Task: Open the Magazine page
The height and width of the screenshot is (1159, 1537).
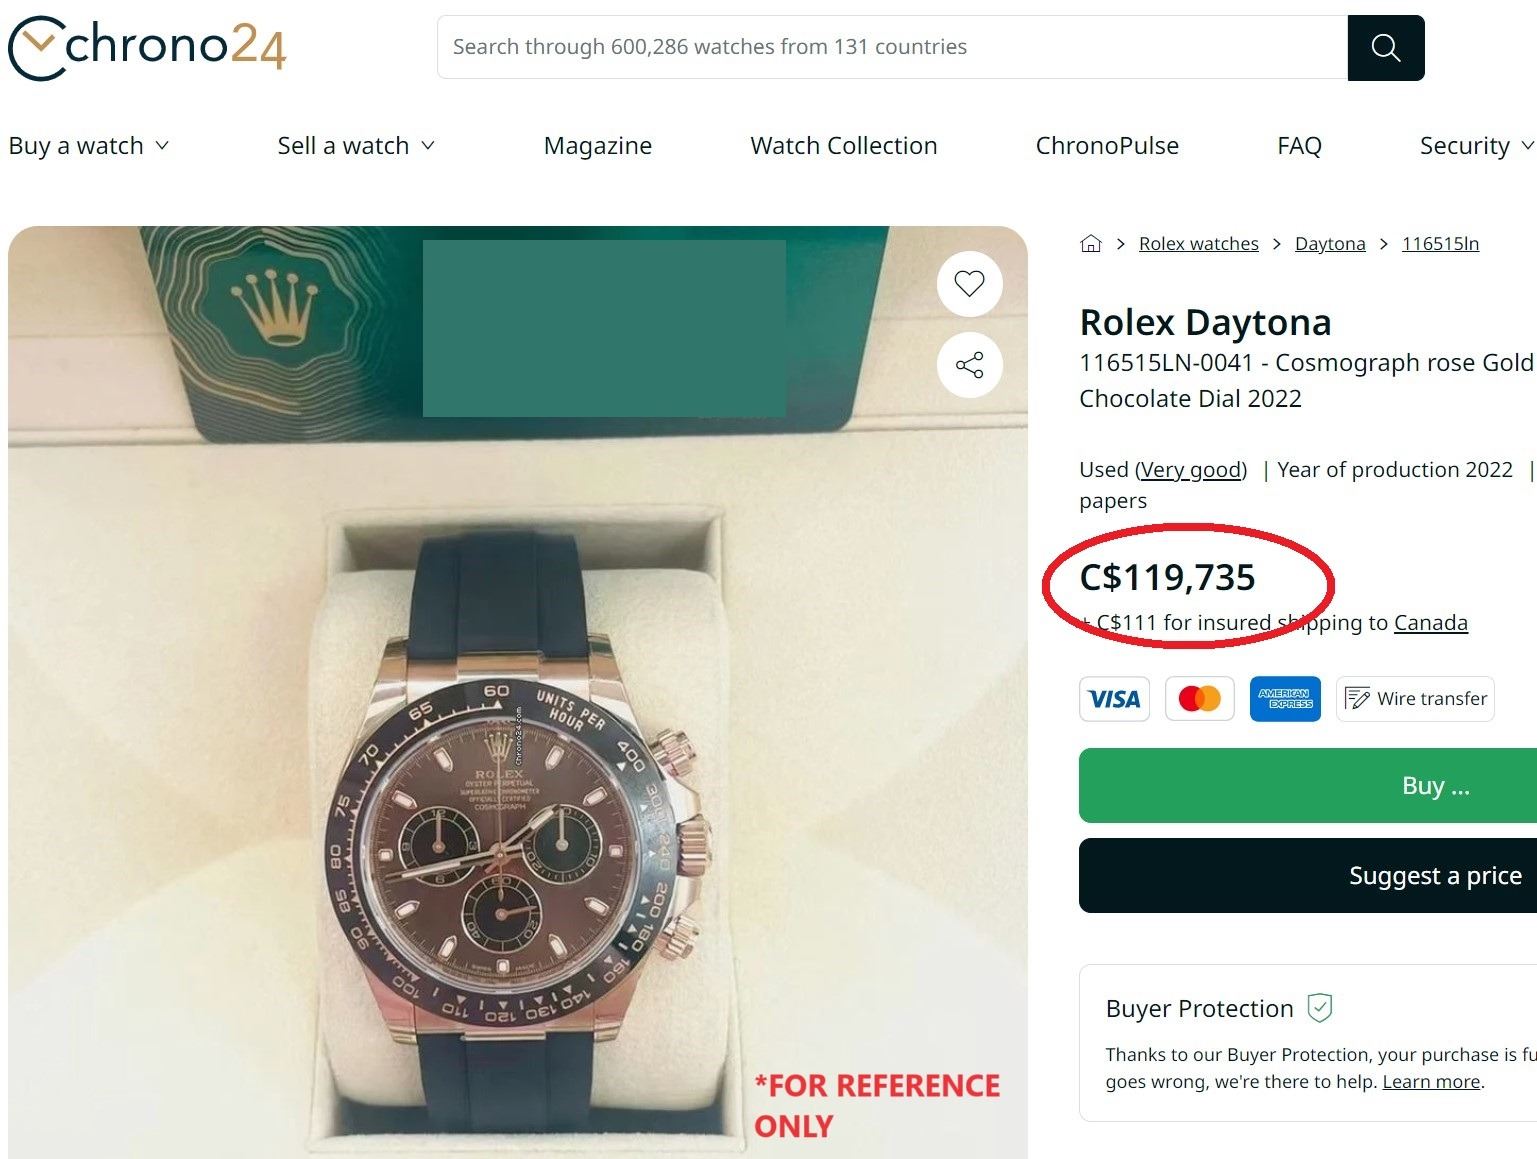Action: point(597,146)
